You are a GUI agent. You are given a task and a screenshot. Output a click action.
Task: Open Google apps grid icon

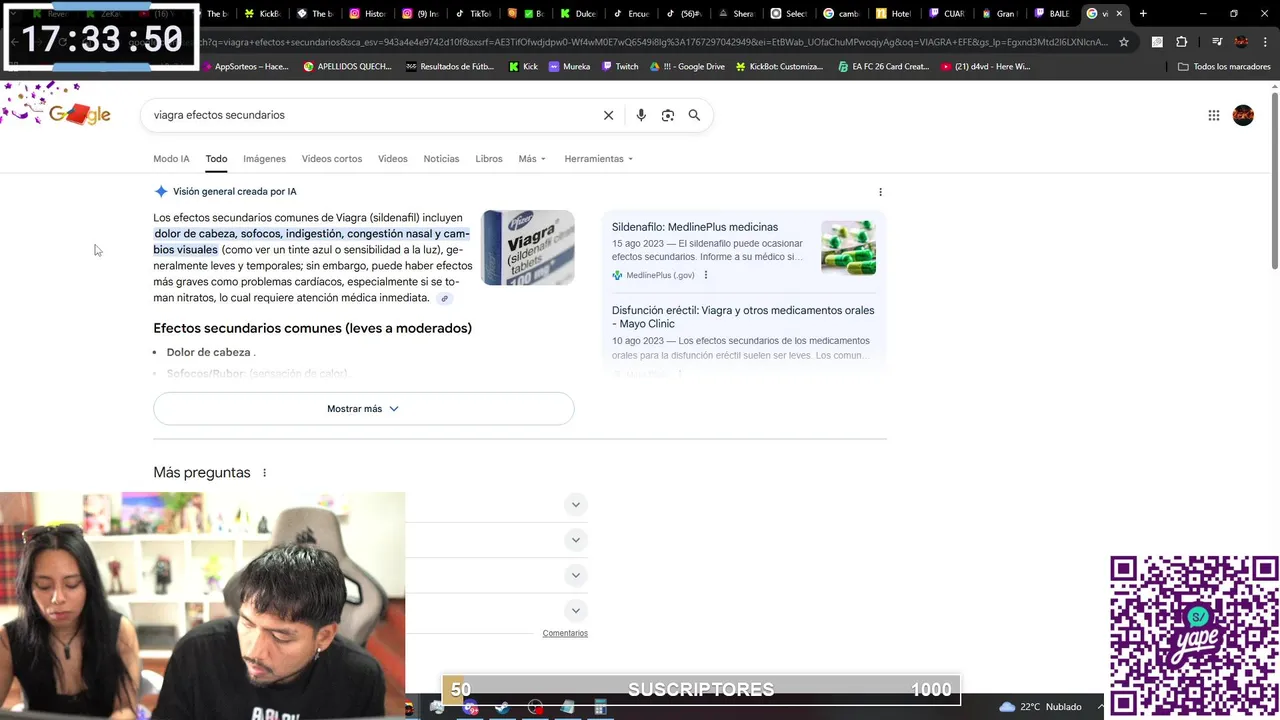point(1213,115)
